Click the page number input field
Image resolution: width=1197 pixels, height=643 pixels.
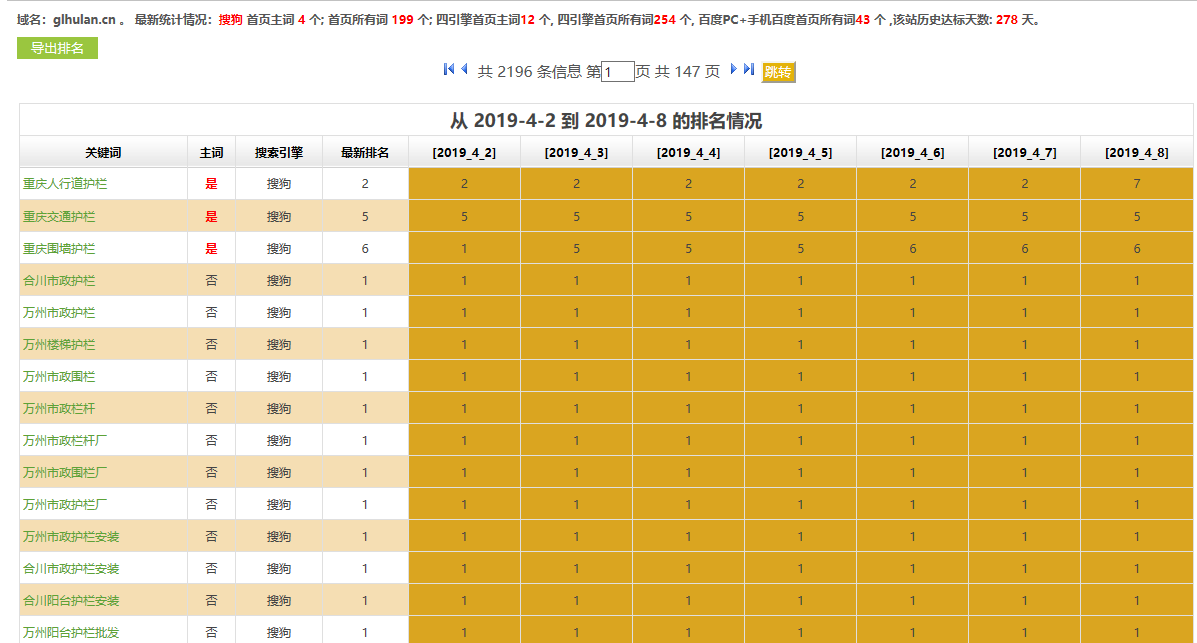[x=618, y=71]
